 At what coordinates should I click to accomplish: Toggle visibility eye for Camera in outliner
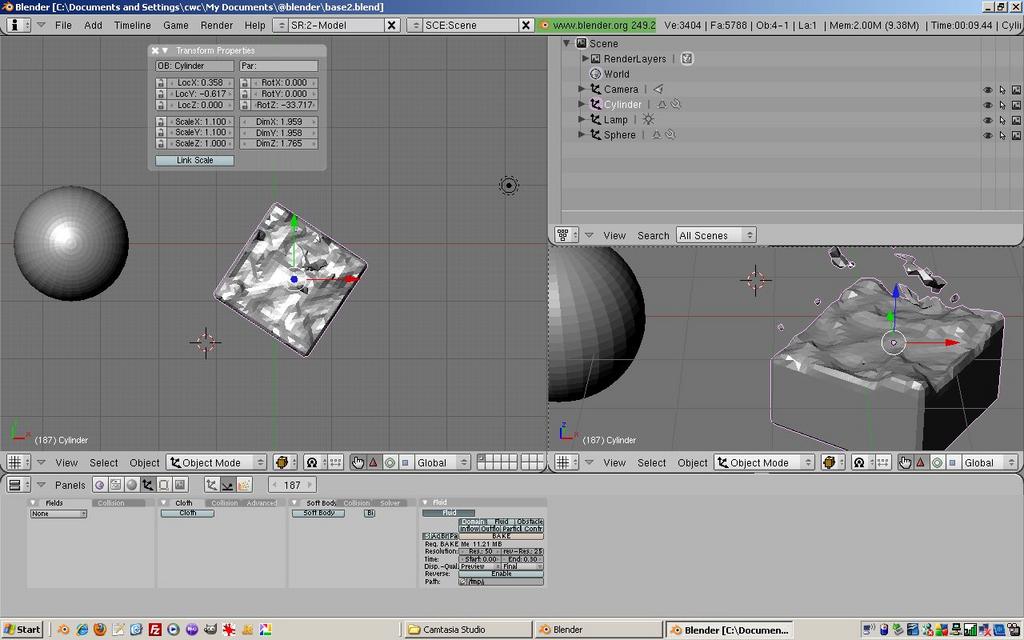(x=987, y=89)
